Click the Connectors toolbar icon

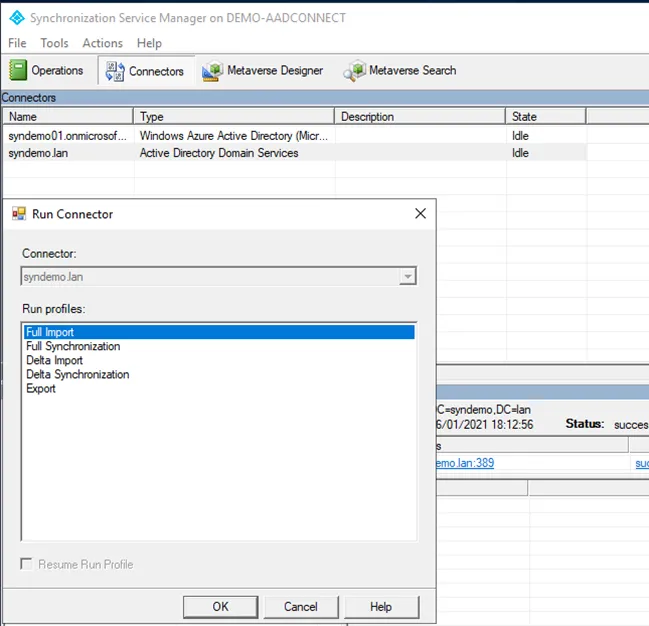point(114,71)
